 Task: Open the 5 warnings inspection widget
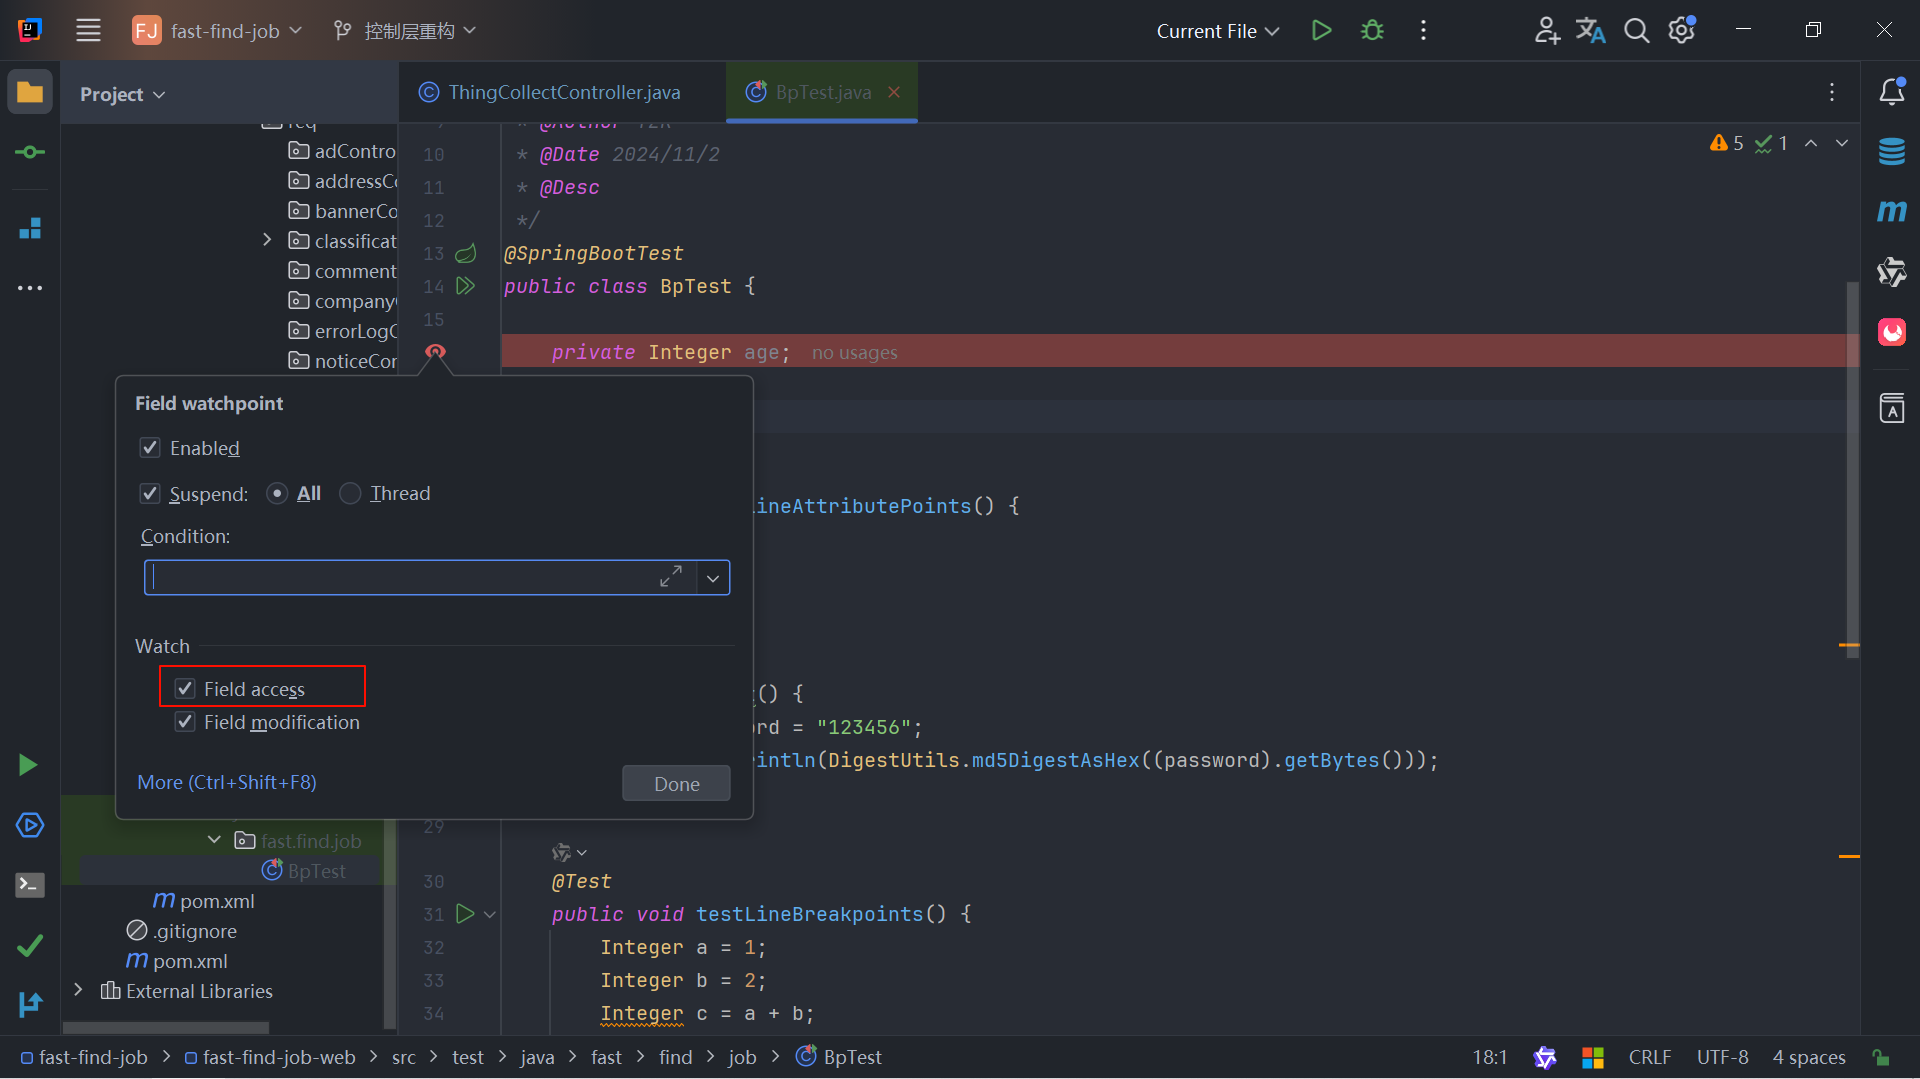(1726, 143)
